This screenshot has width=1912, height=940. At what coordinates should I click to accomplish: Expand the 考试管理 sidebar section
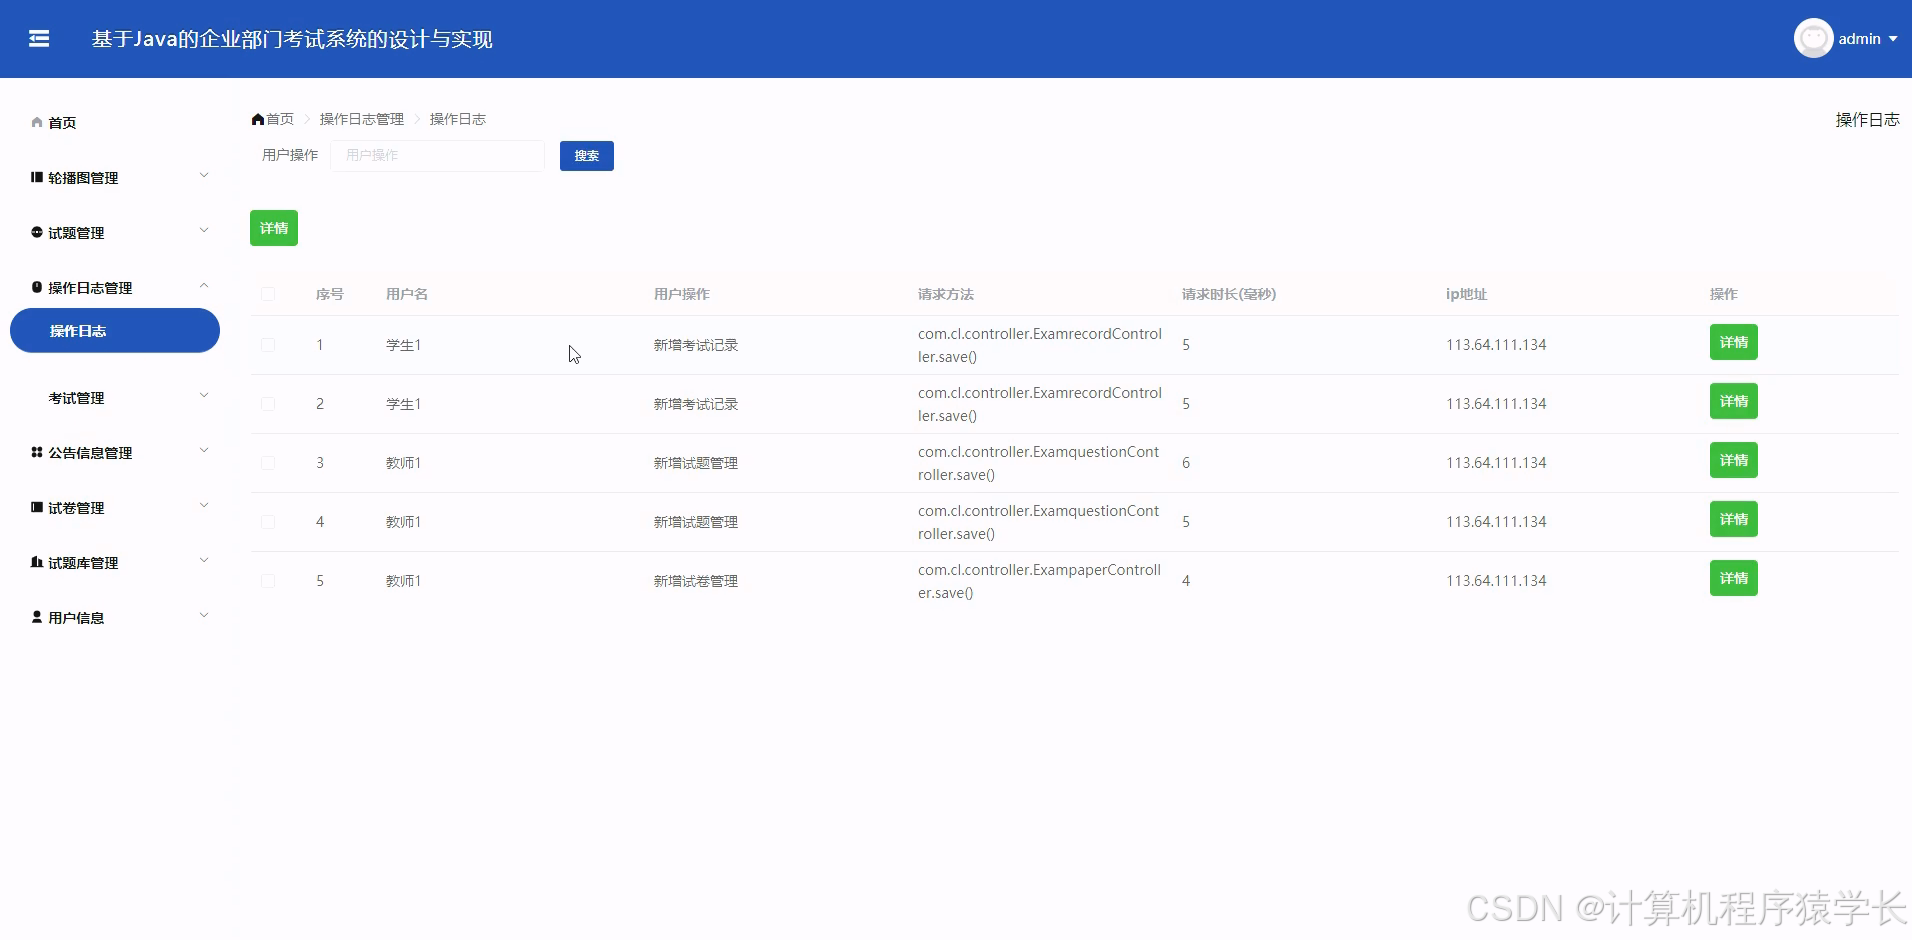coord(77,397)
